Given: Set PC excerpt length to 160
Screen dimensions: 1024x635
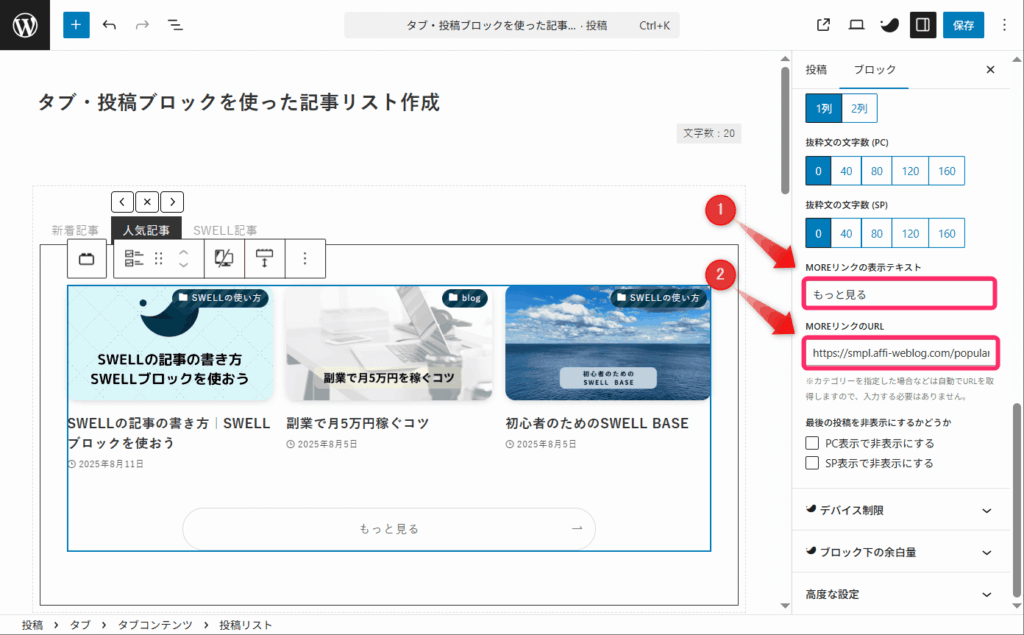Looking at the screenshot, I should [947, 171].
